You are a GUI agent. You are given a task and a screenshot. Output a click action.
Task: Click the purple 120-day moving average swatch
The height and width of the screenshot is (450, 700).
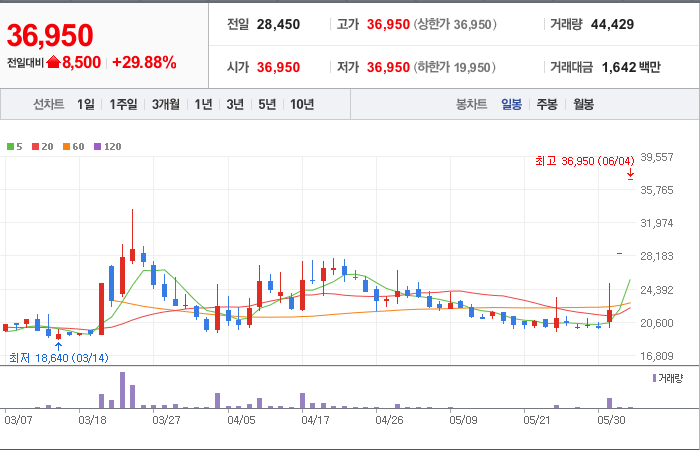(x=97, y=146)
